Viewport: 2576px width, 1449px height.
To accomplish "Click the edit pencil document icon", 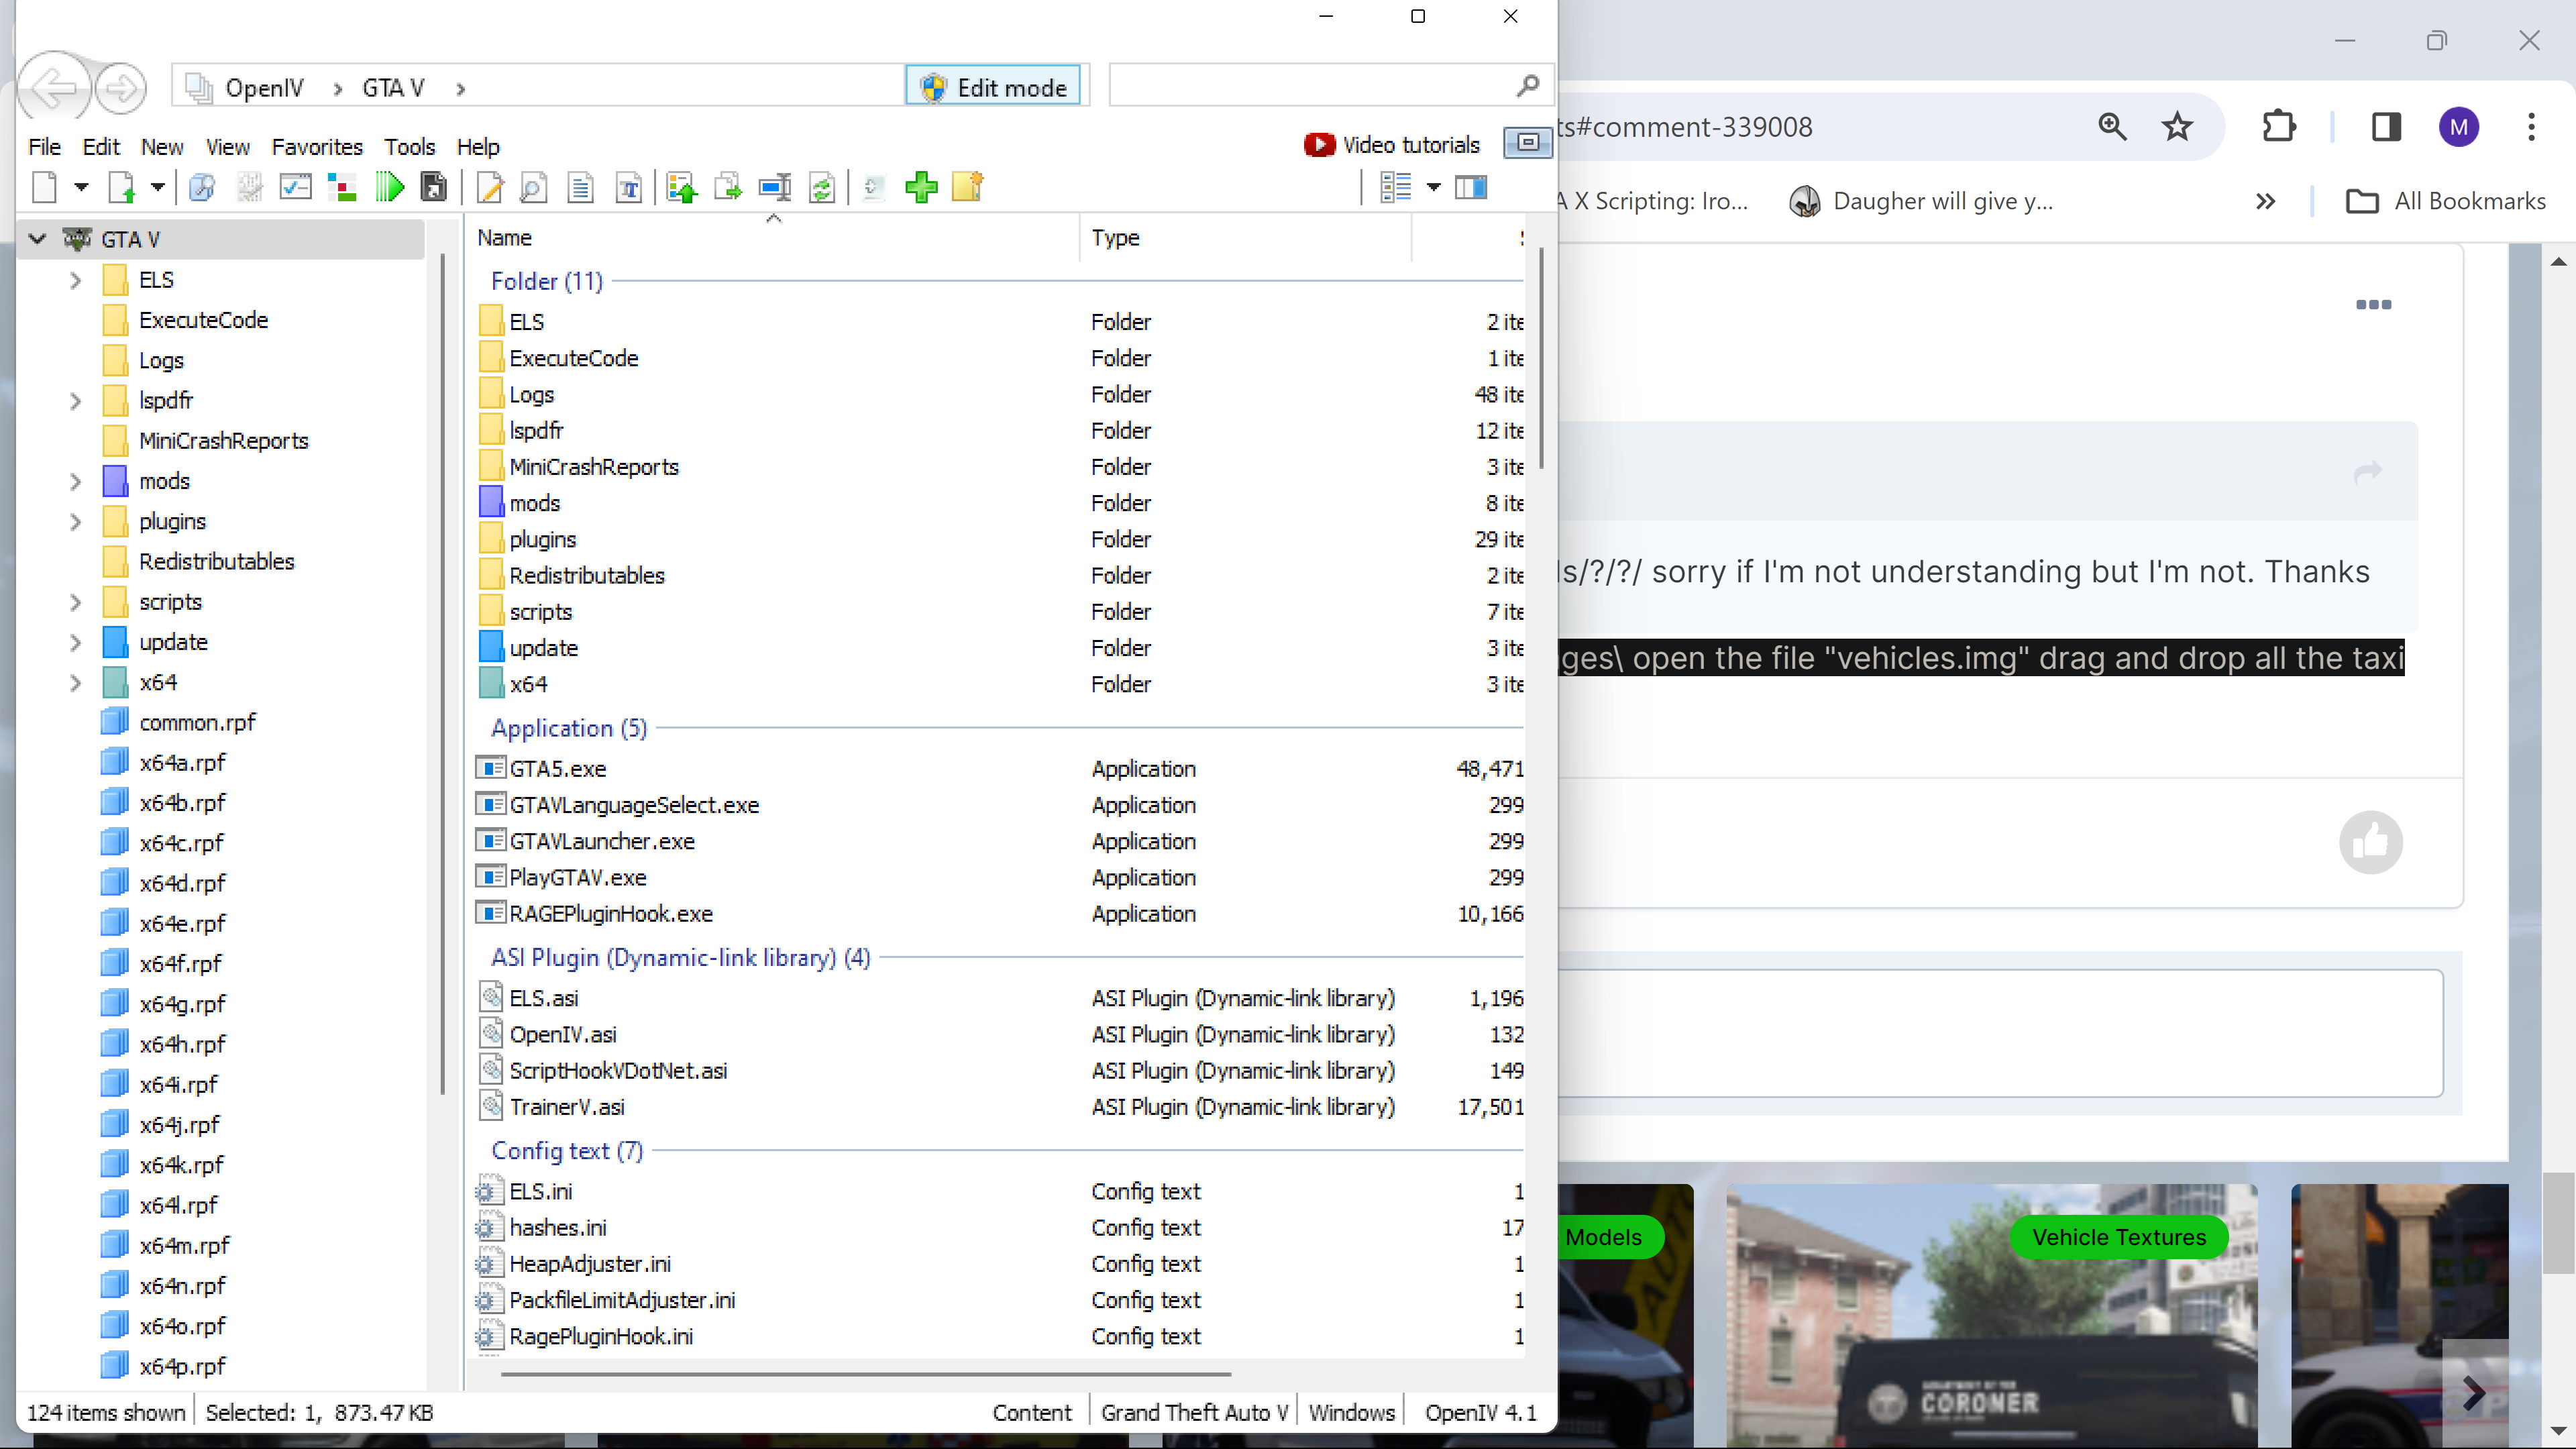I will (x=489, y=187).
